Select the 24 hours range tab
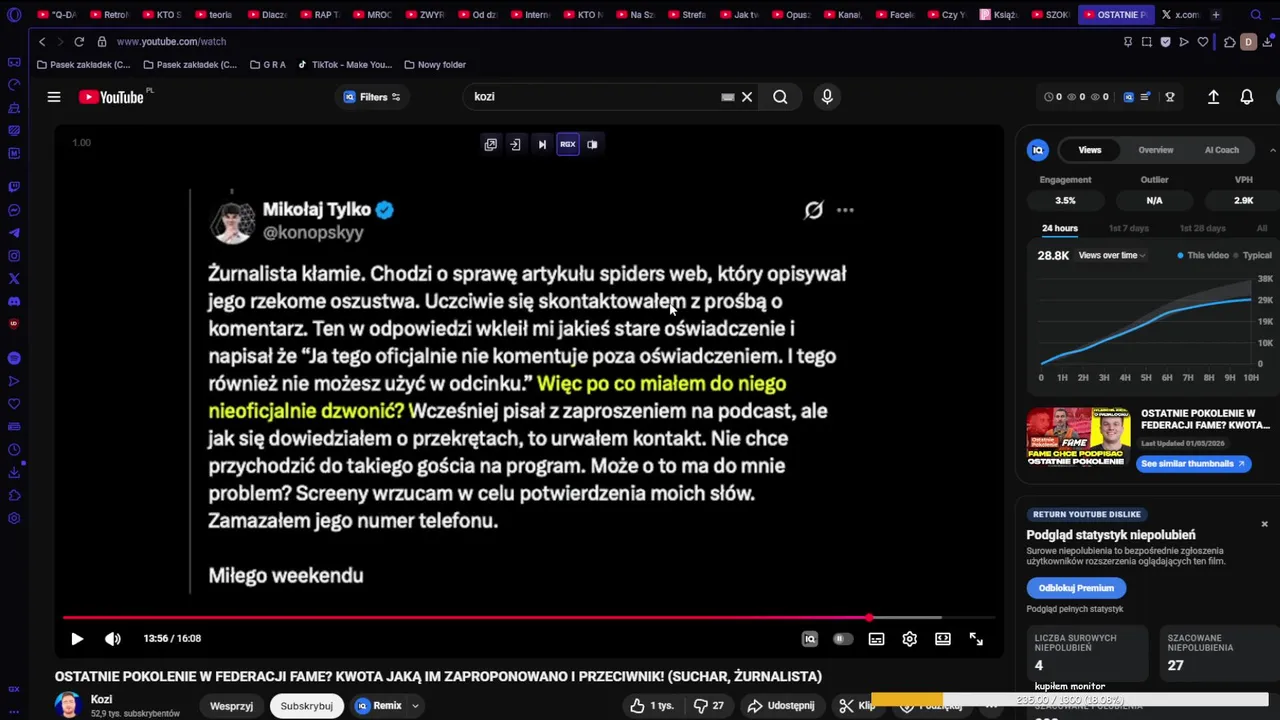1280x720 pixels. (x=1059, y=228)
